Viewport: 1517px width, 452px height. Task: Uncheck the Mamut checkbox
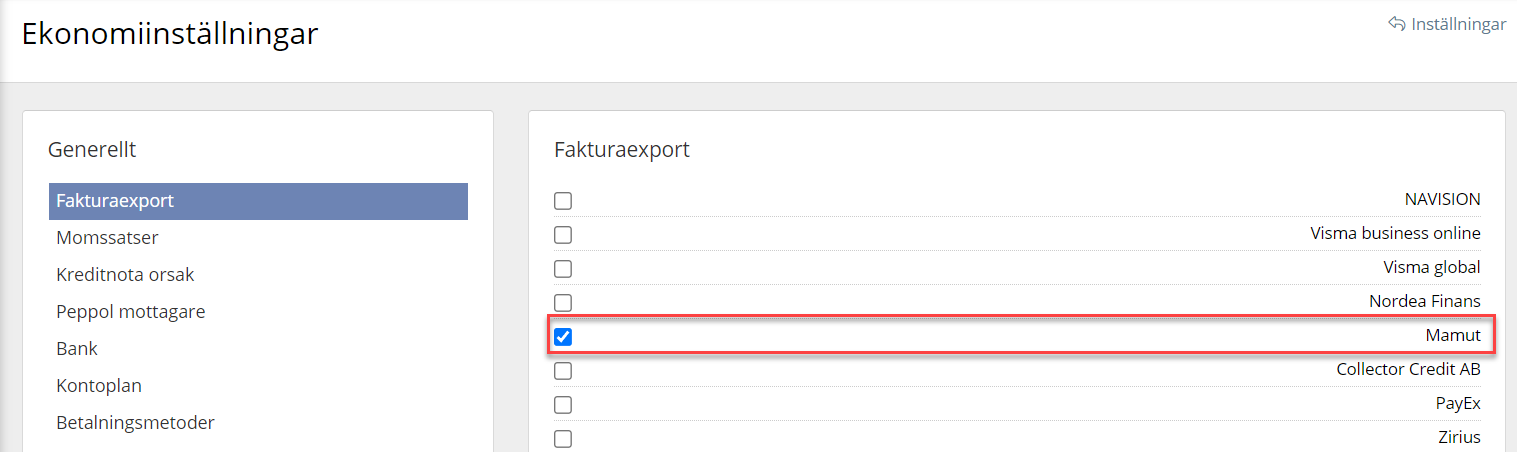pos(563,337)
